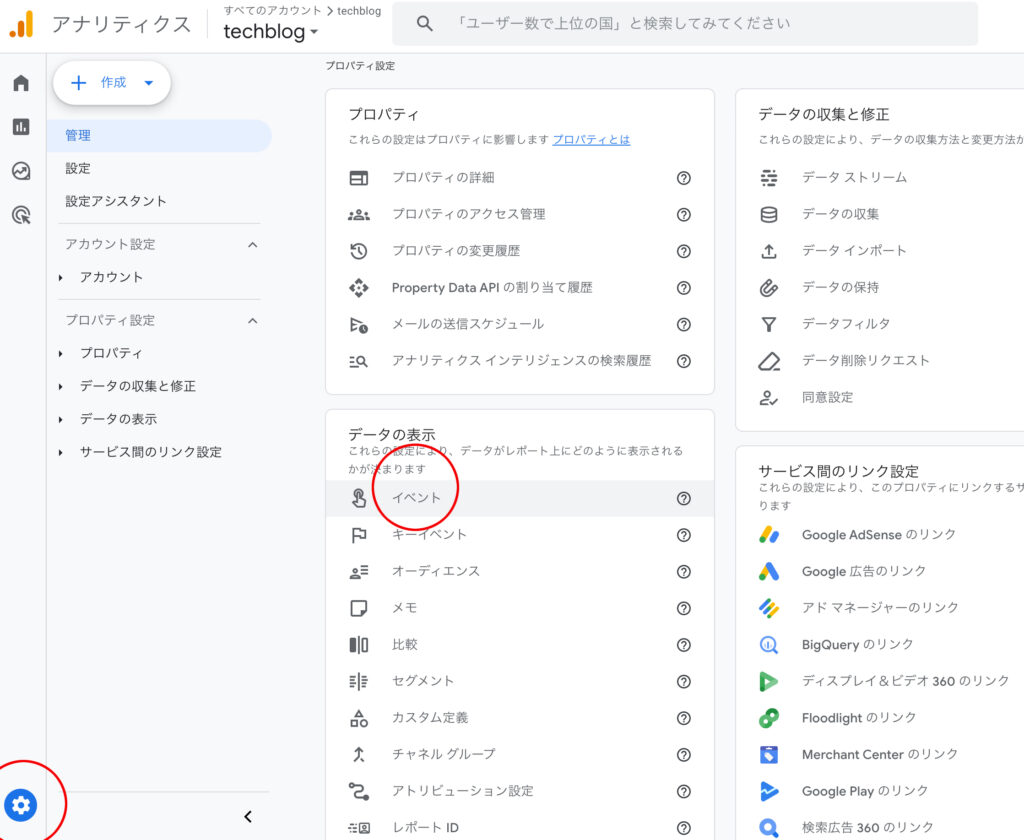
Task: Follow the プロパティとは link
Action: pos(591,139)
